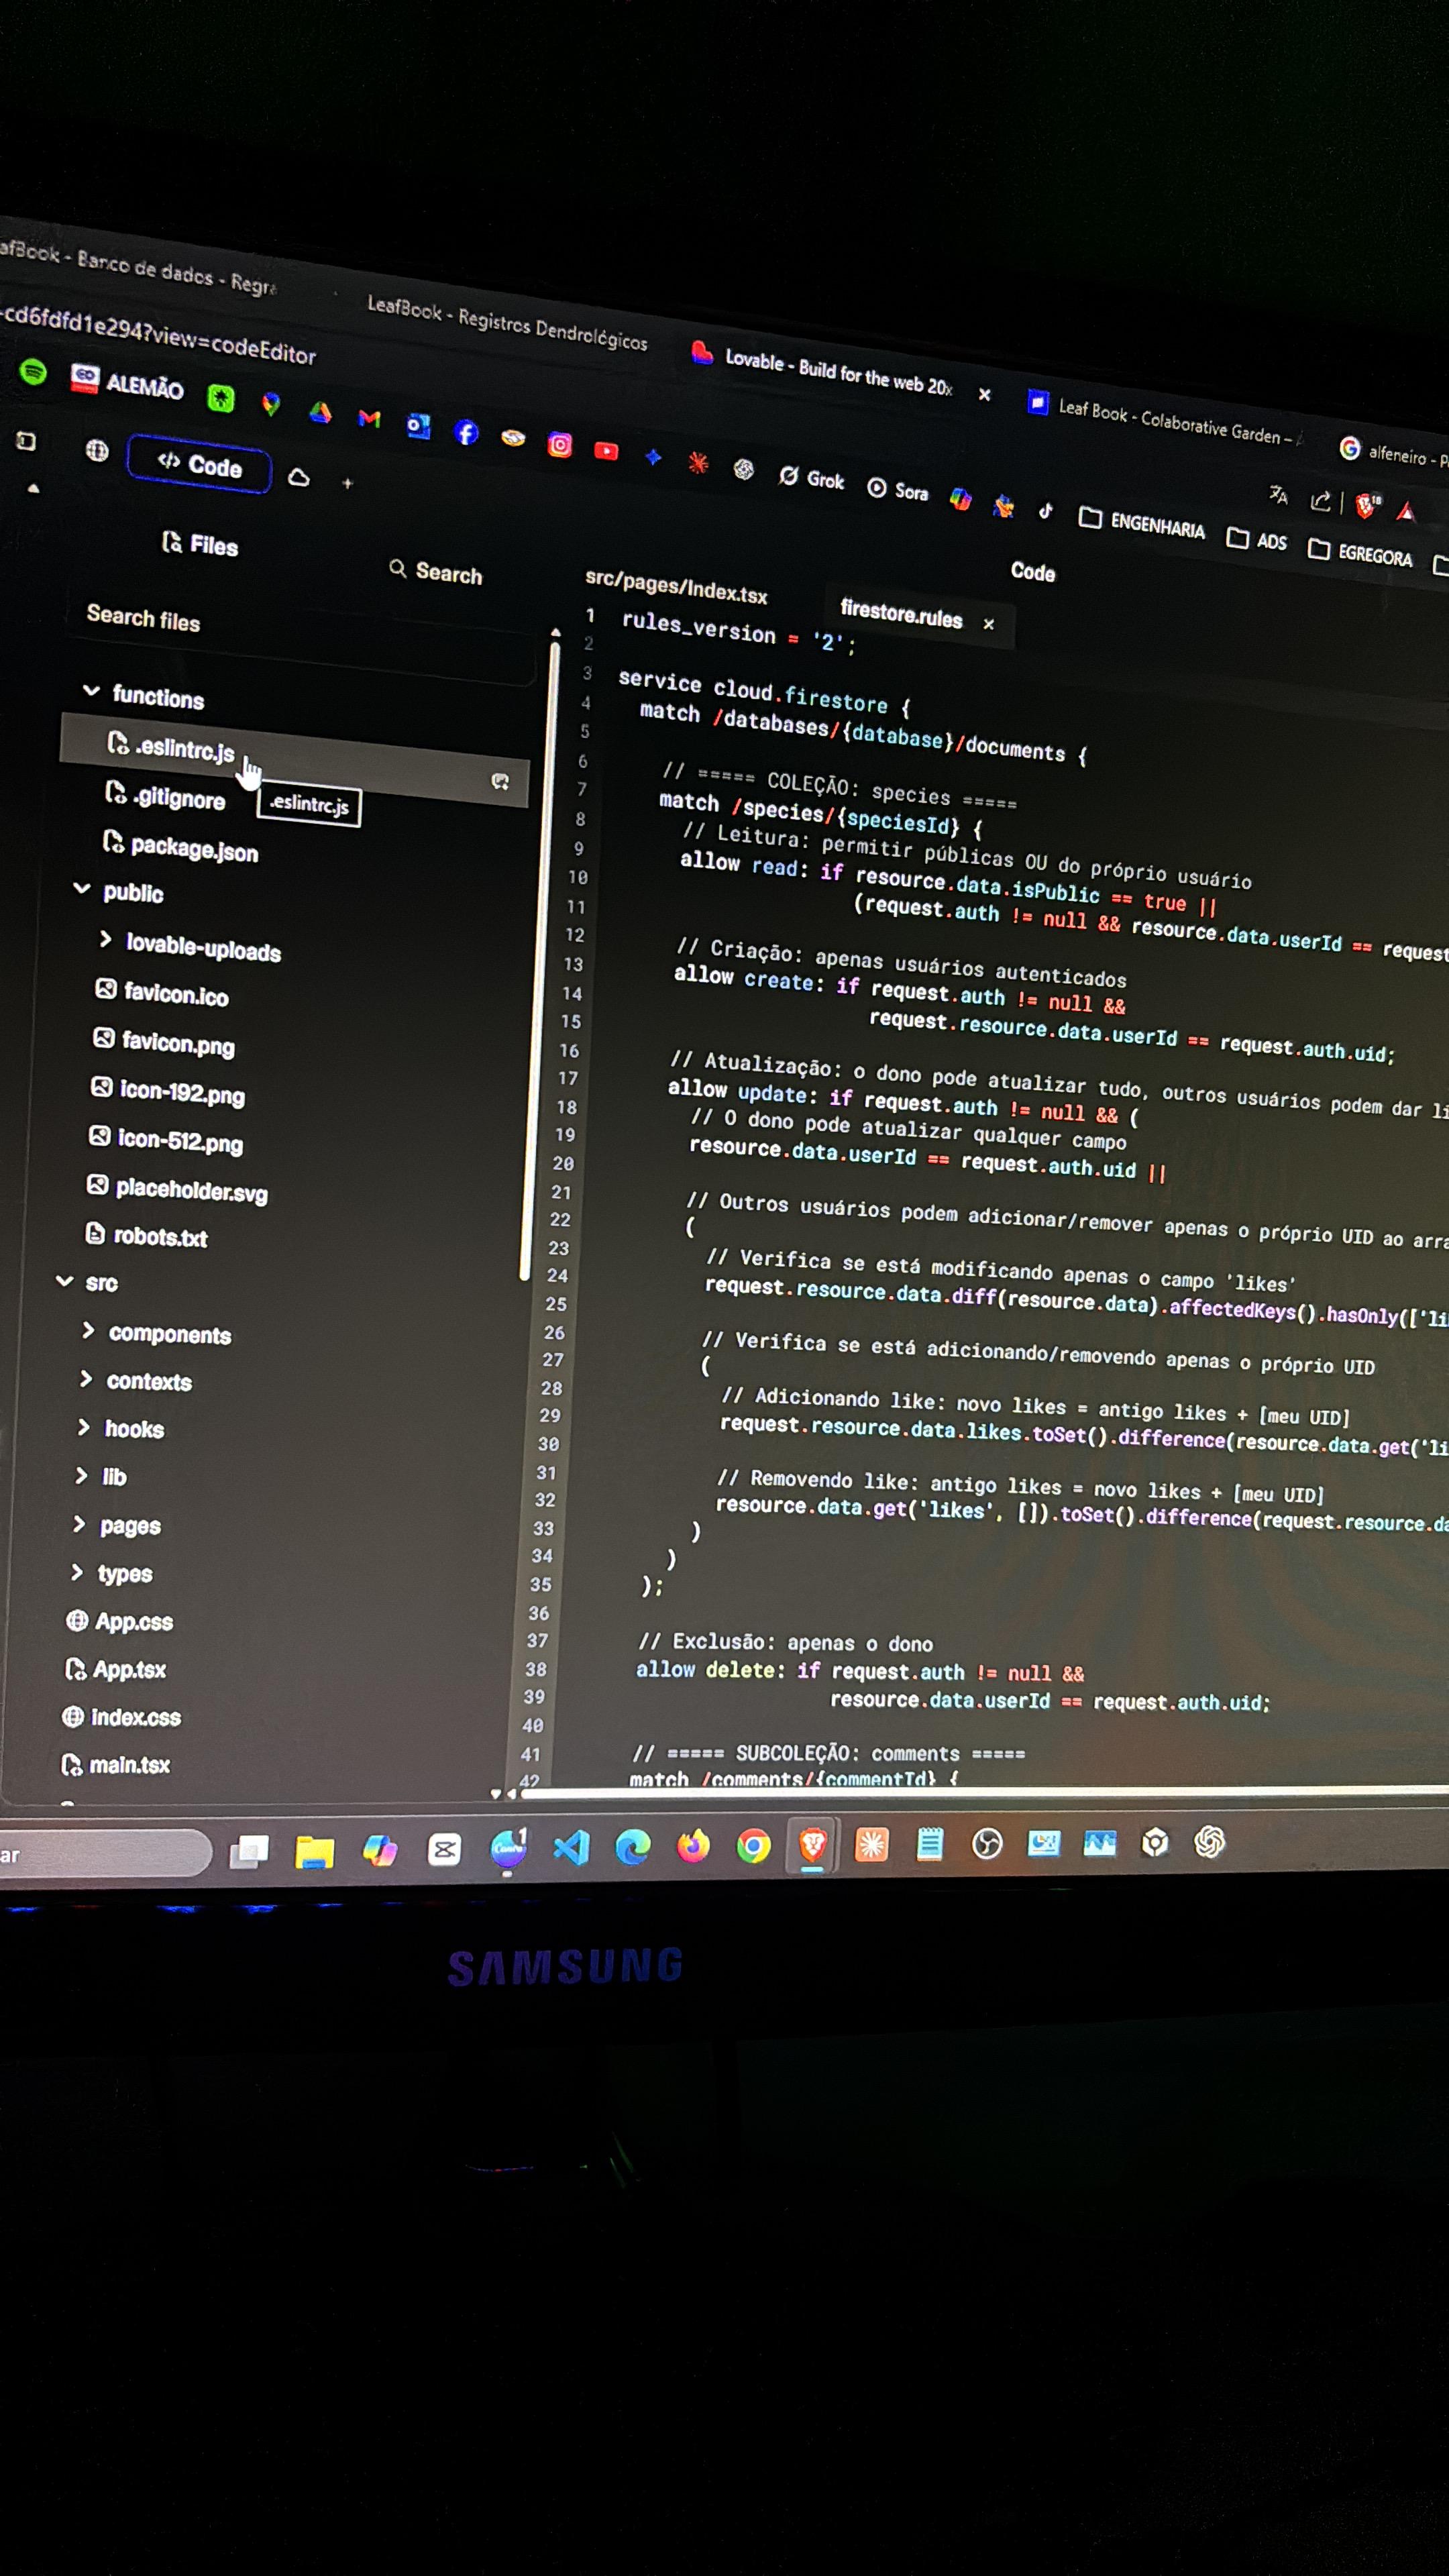Open the ChatGPT bookmark icon in bookmarks bar

click(743, 469)
